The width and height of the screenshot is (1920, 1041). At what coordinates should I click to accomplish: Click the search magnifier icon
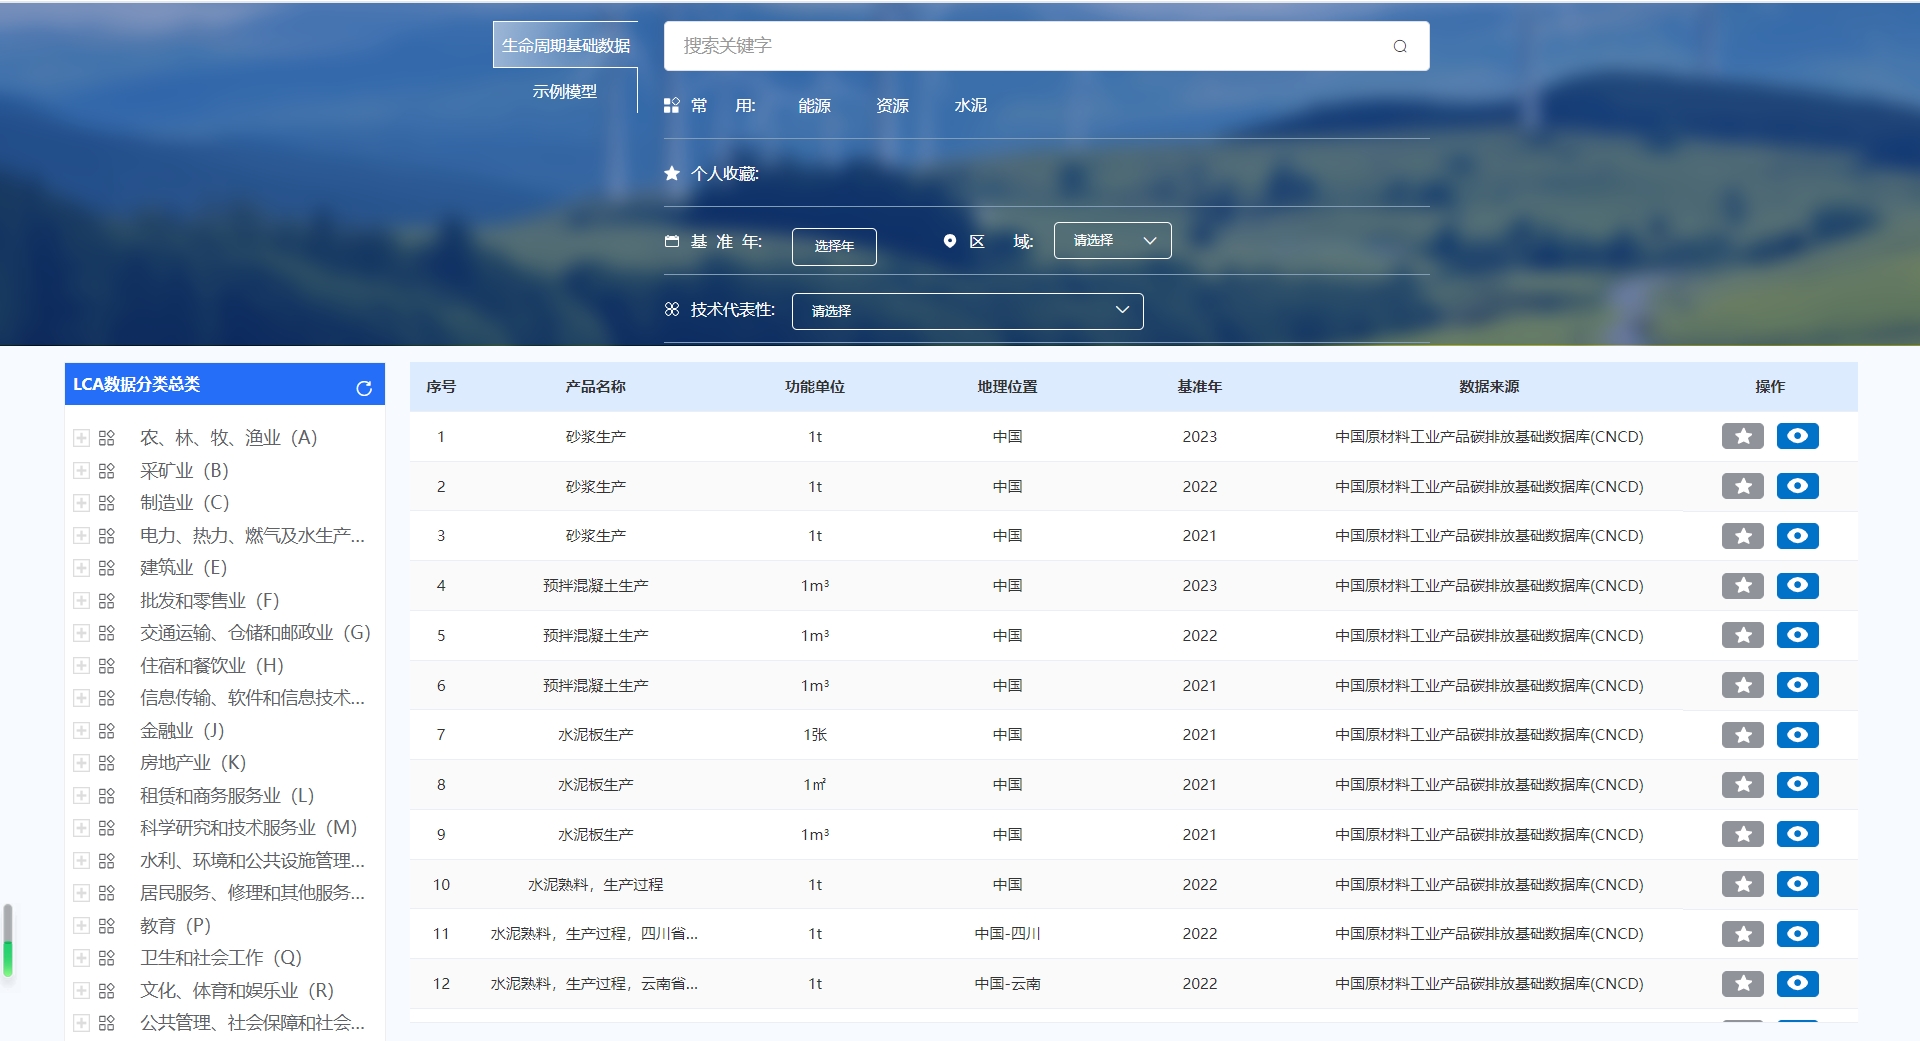click(1400, 46)
